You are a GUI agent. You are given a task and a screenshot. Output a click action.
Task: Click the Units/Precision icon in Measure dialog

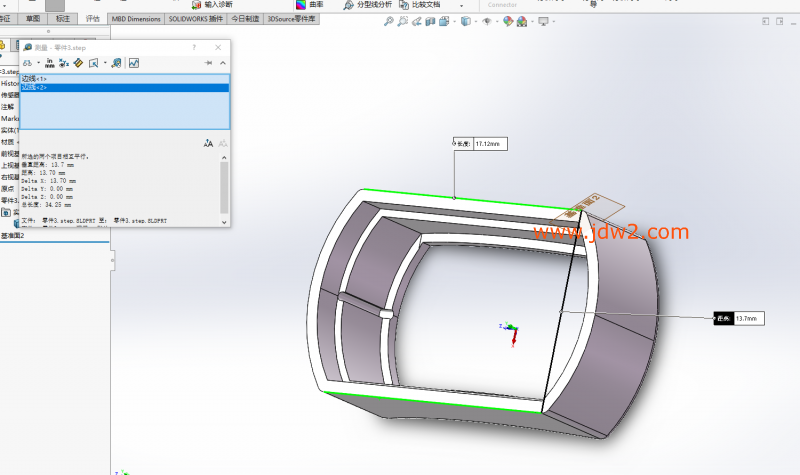coord(49,63)
